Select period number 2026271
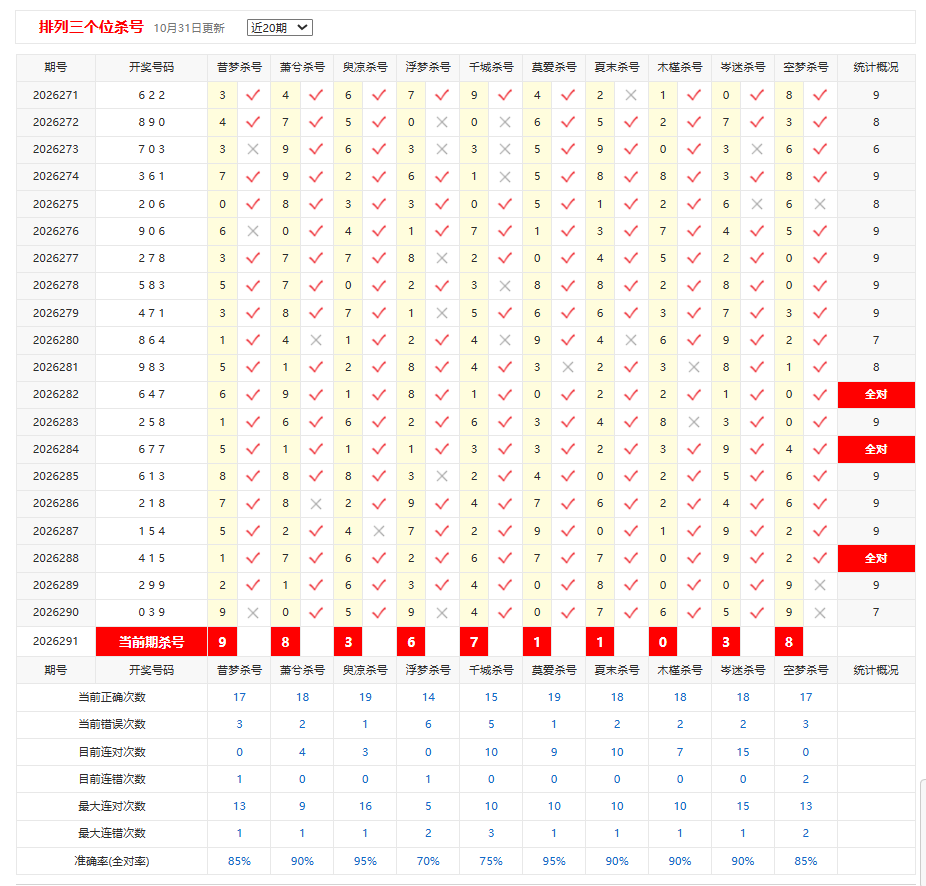Image resolution: width=926 pixels, height=886 pixels. point(56,95)
